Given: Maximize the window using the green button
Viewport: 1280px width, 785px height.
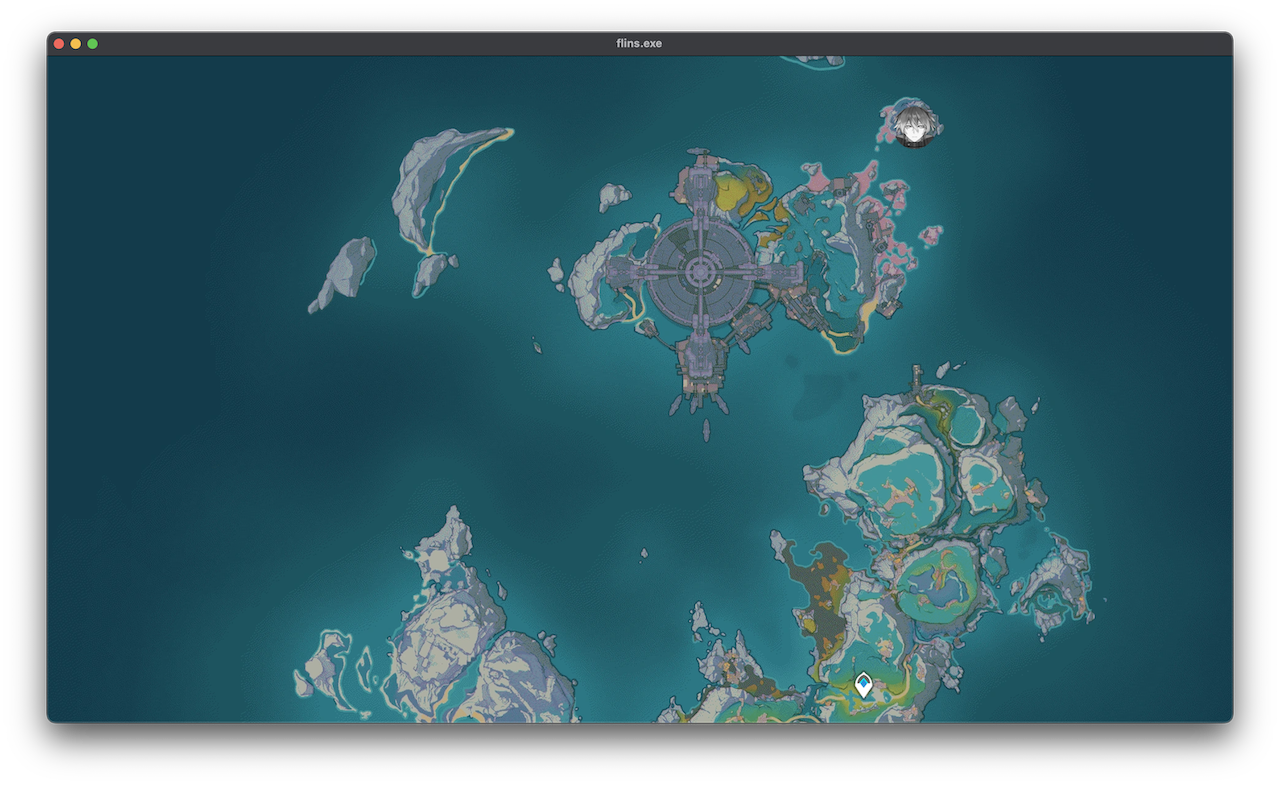Looking at the screenshot, I should click(93, 44).
